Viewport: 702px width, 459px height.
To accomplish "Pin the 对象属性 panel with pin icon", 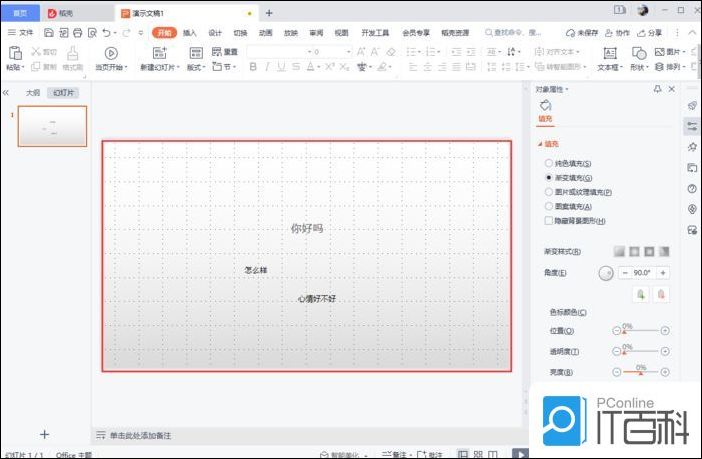I will [x=657, y=89].
